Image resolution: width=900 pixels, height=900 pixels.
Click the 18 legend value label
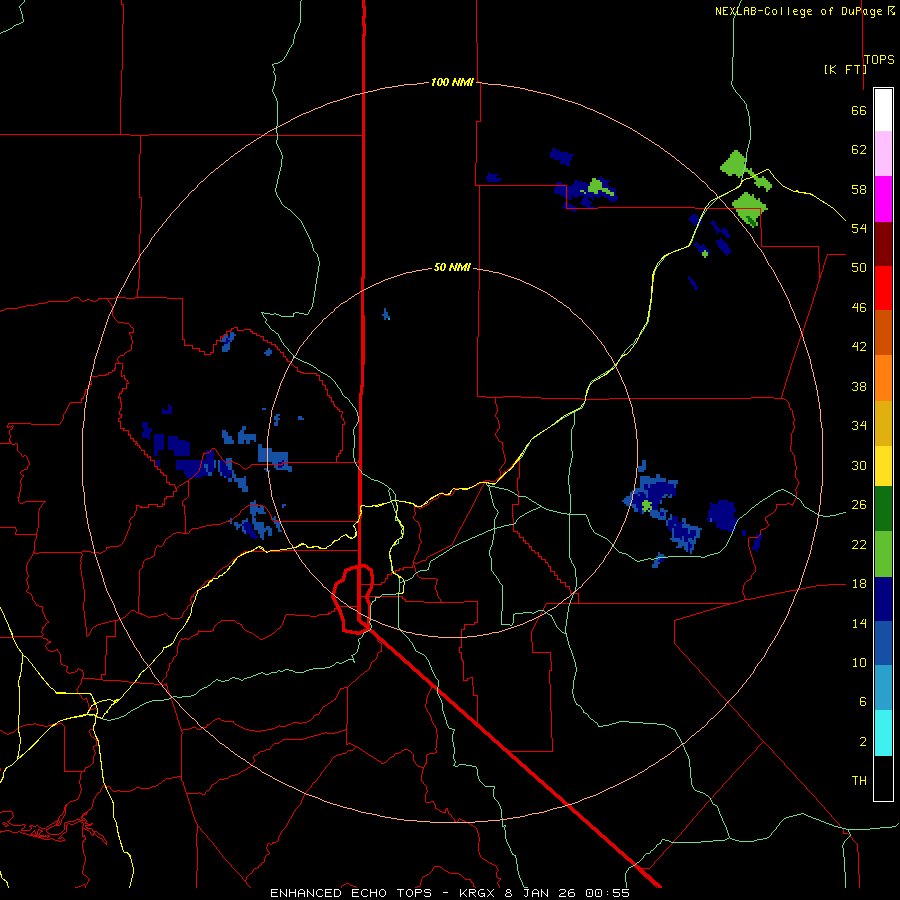tap(859, 584)
